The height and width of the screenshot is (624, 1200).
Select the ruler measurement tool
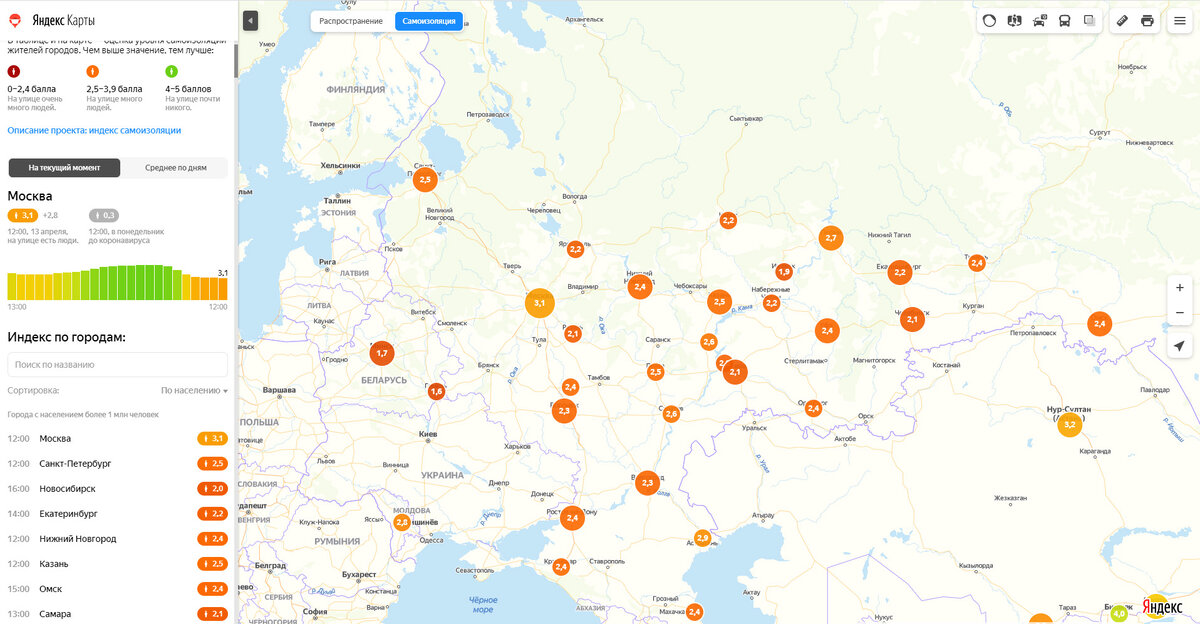coord(1122,20)
